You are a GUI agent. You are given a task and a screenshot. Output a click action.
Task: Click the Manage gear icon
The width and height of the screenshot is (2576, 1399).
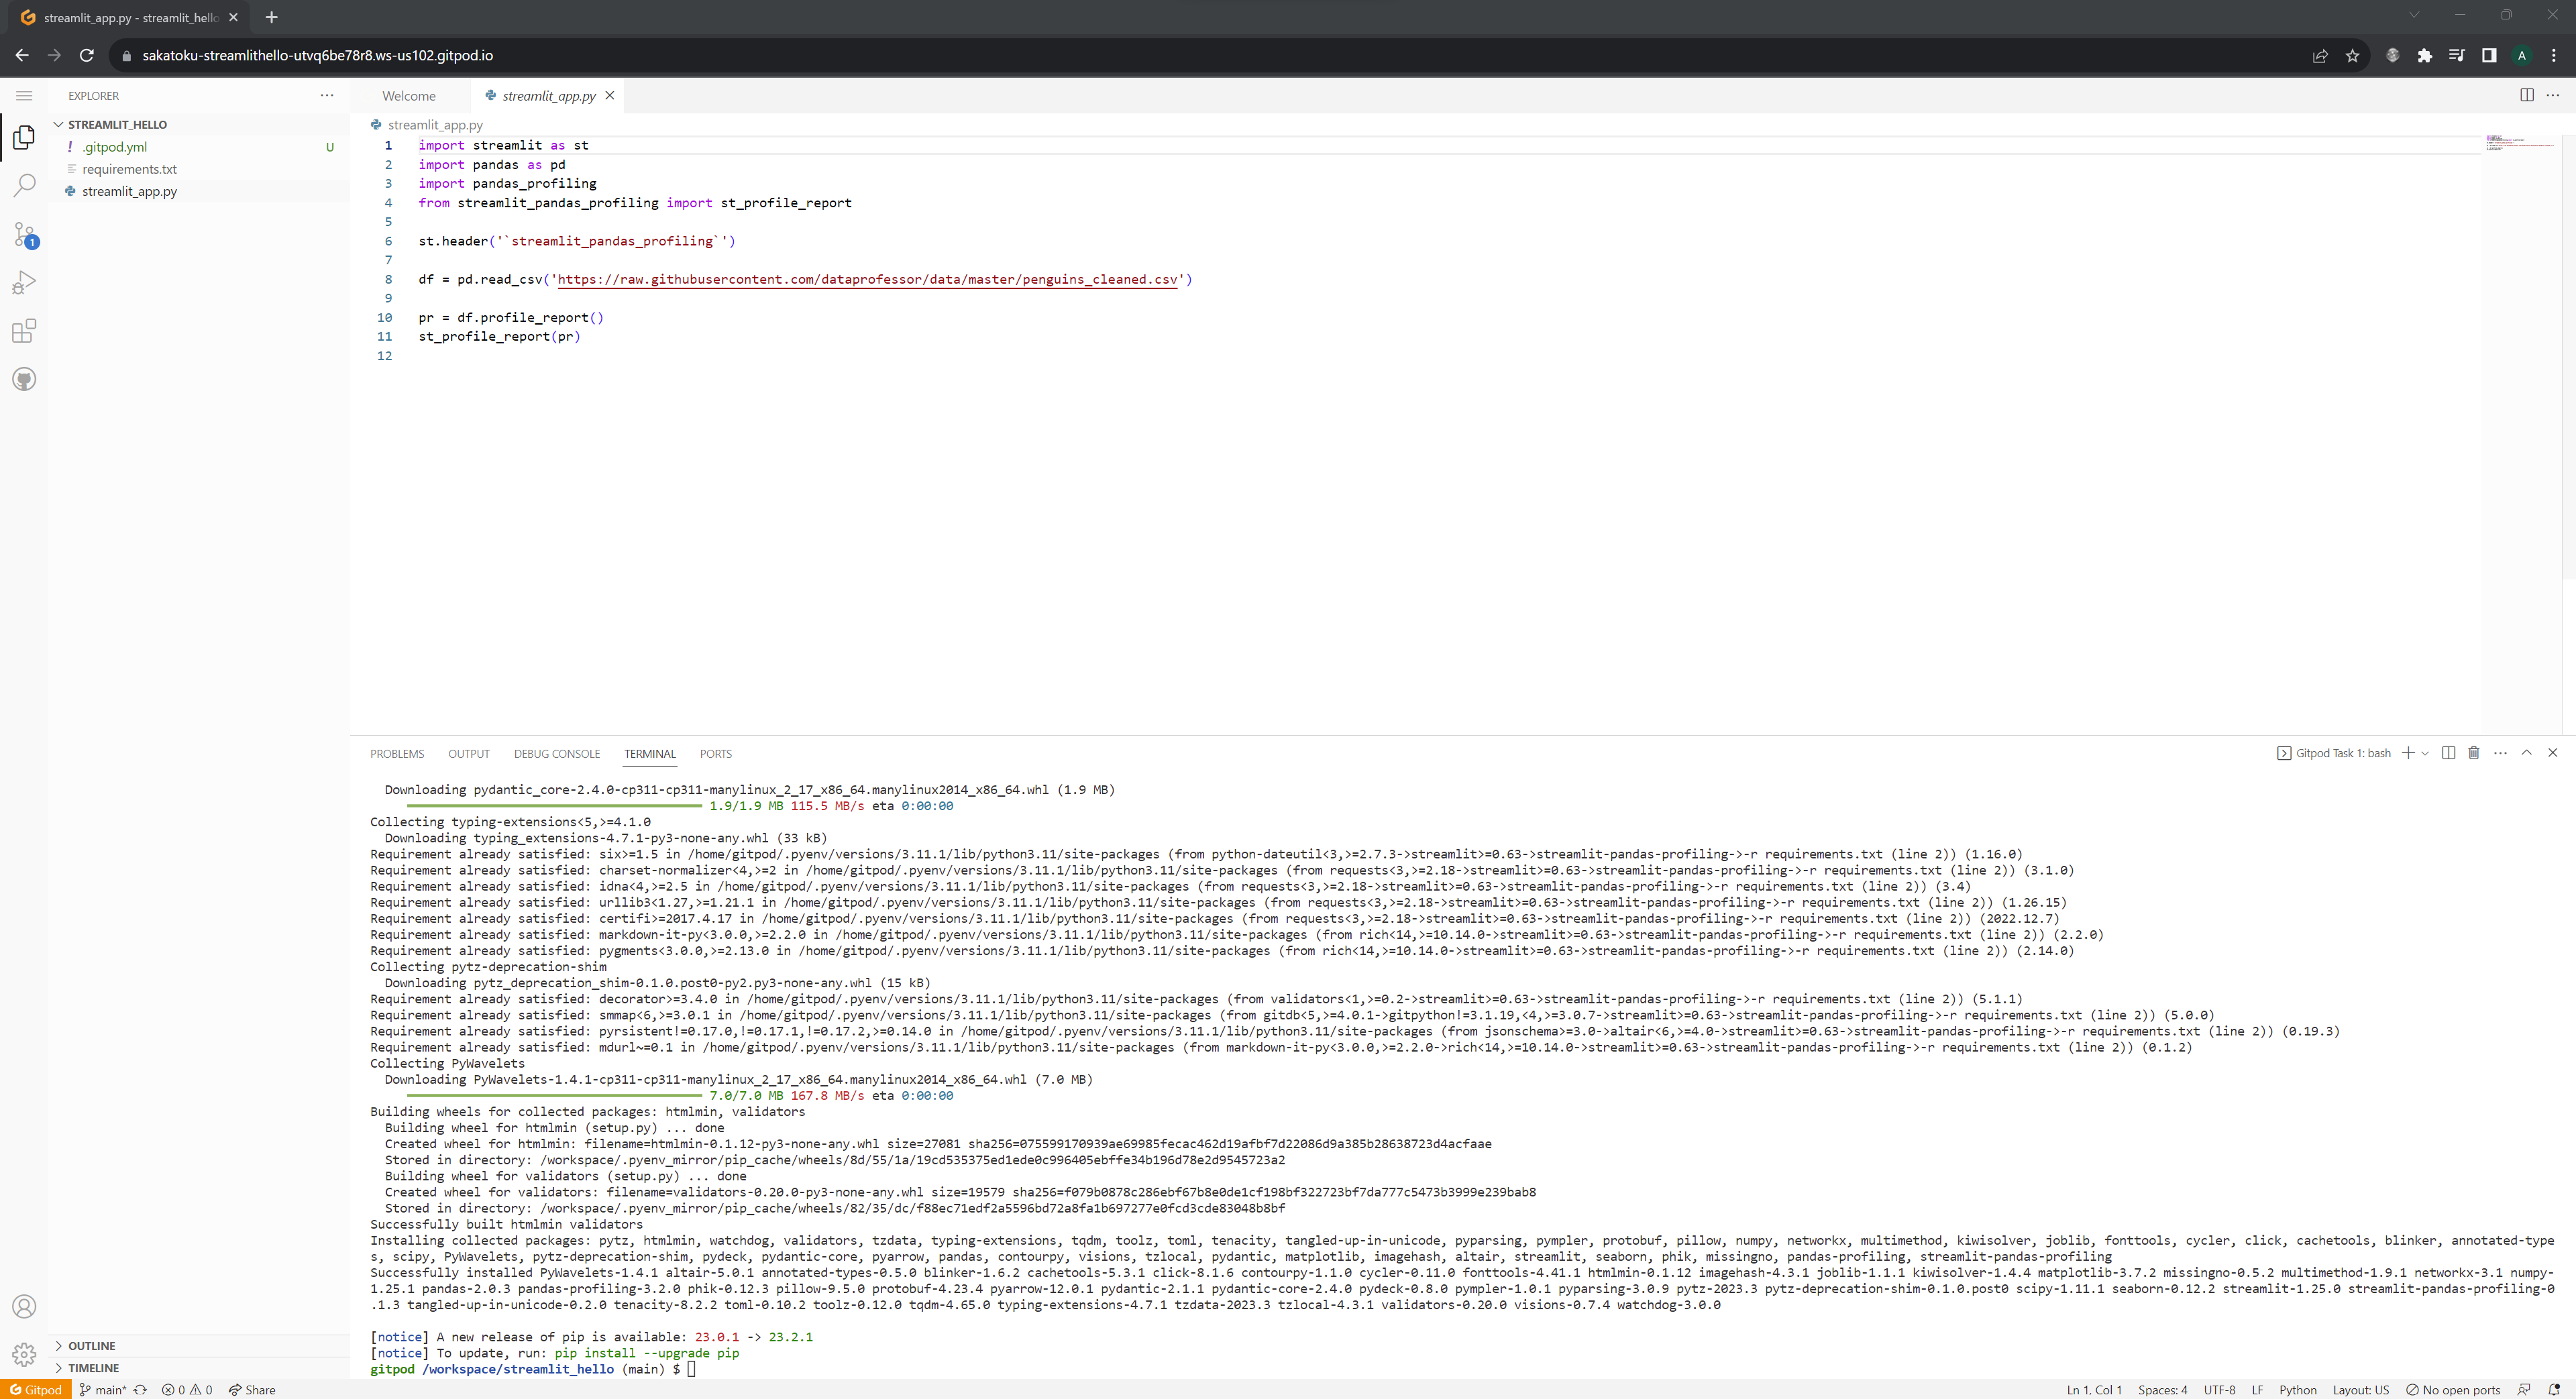coord(24,1354)
